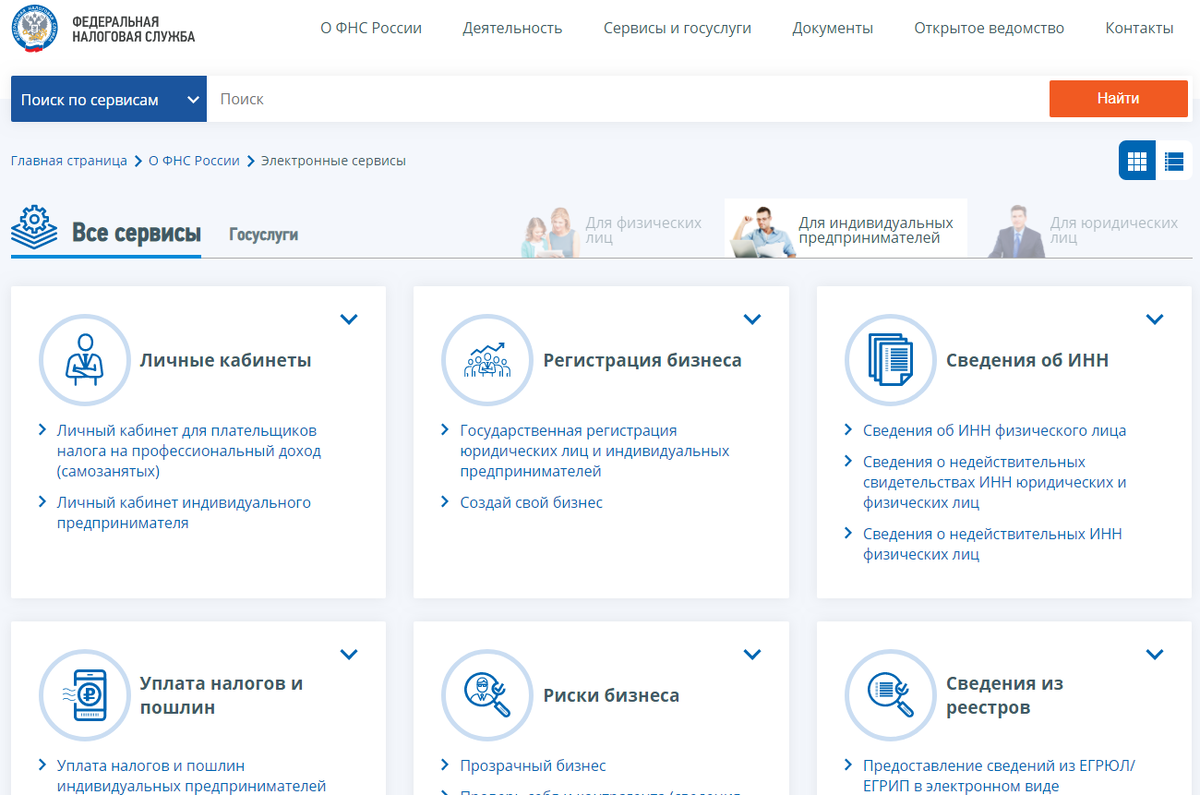Viewport: 1200px width, 795px height.
Task: Open the Сервисы и госуслуги menu
Action: [x=677, y=28]
